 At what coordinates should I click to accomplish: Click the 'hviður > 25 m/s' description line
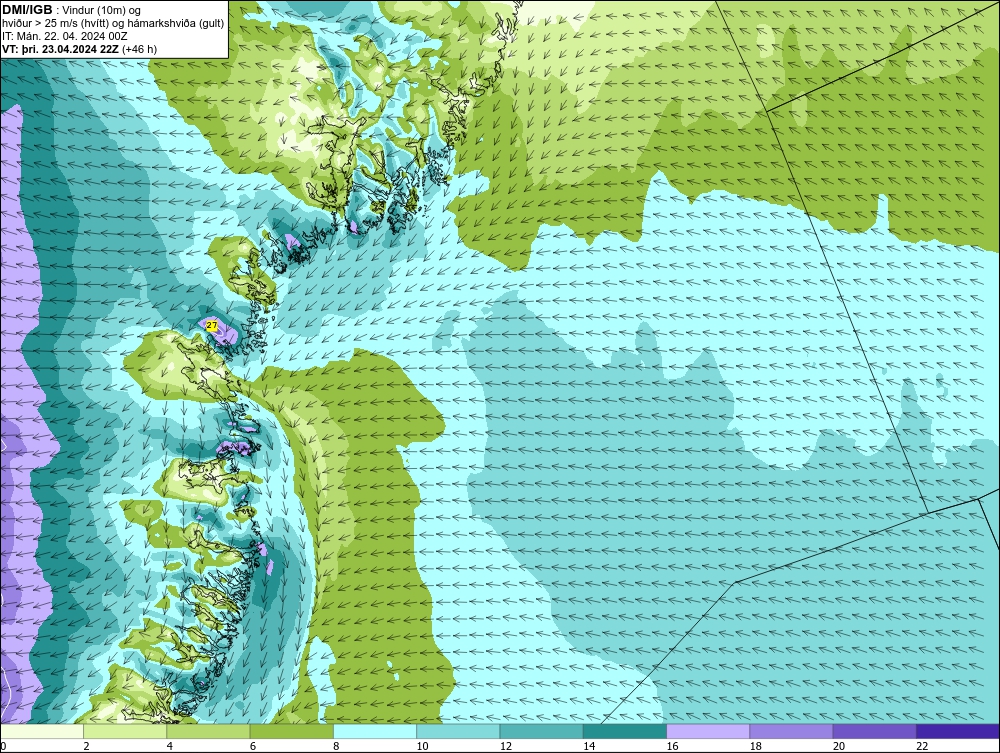point(113,24)
